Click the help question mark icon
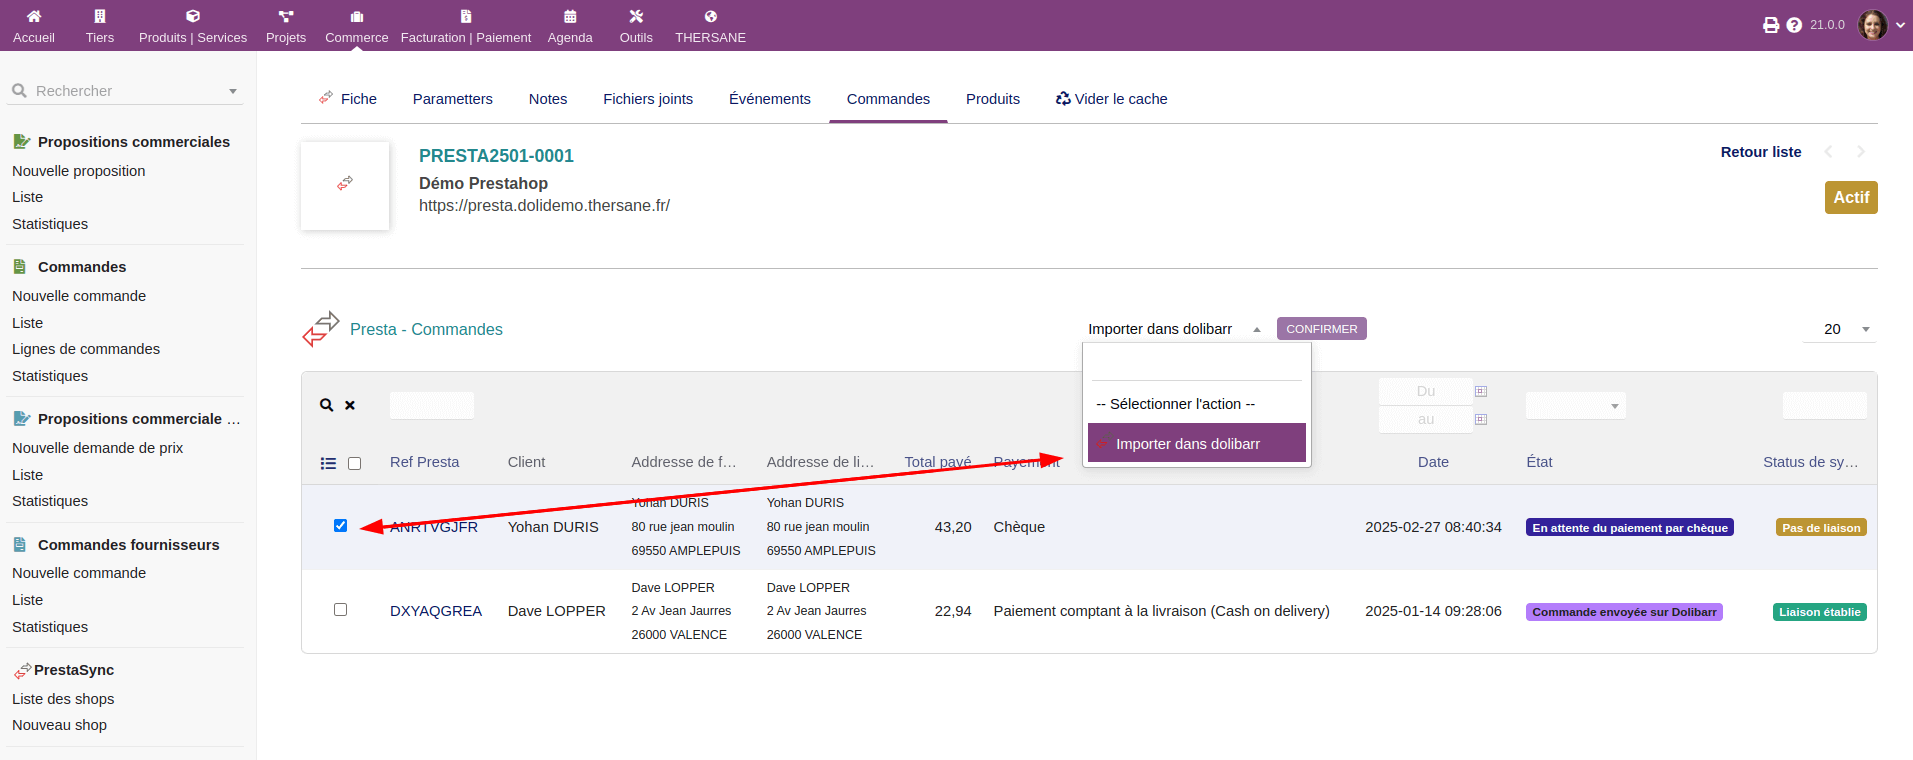Viewport: 1913px width, 760px height. pos(1794,25)
